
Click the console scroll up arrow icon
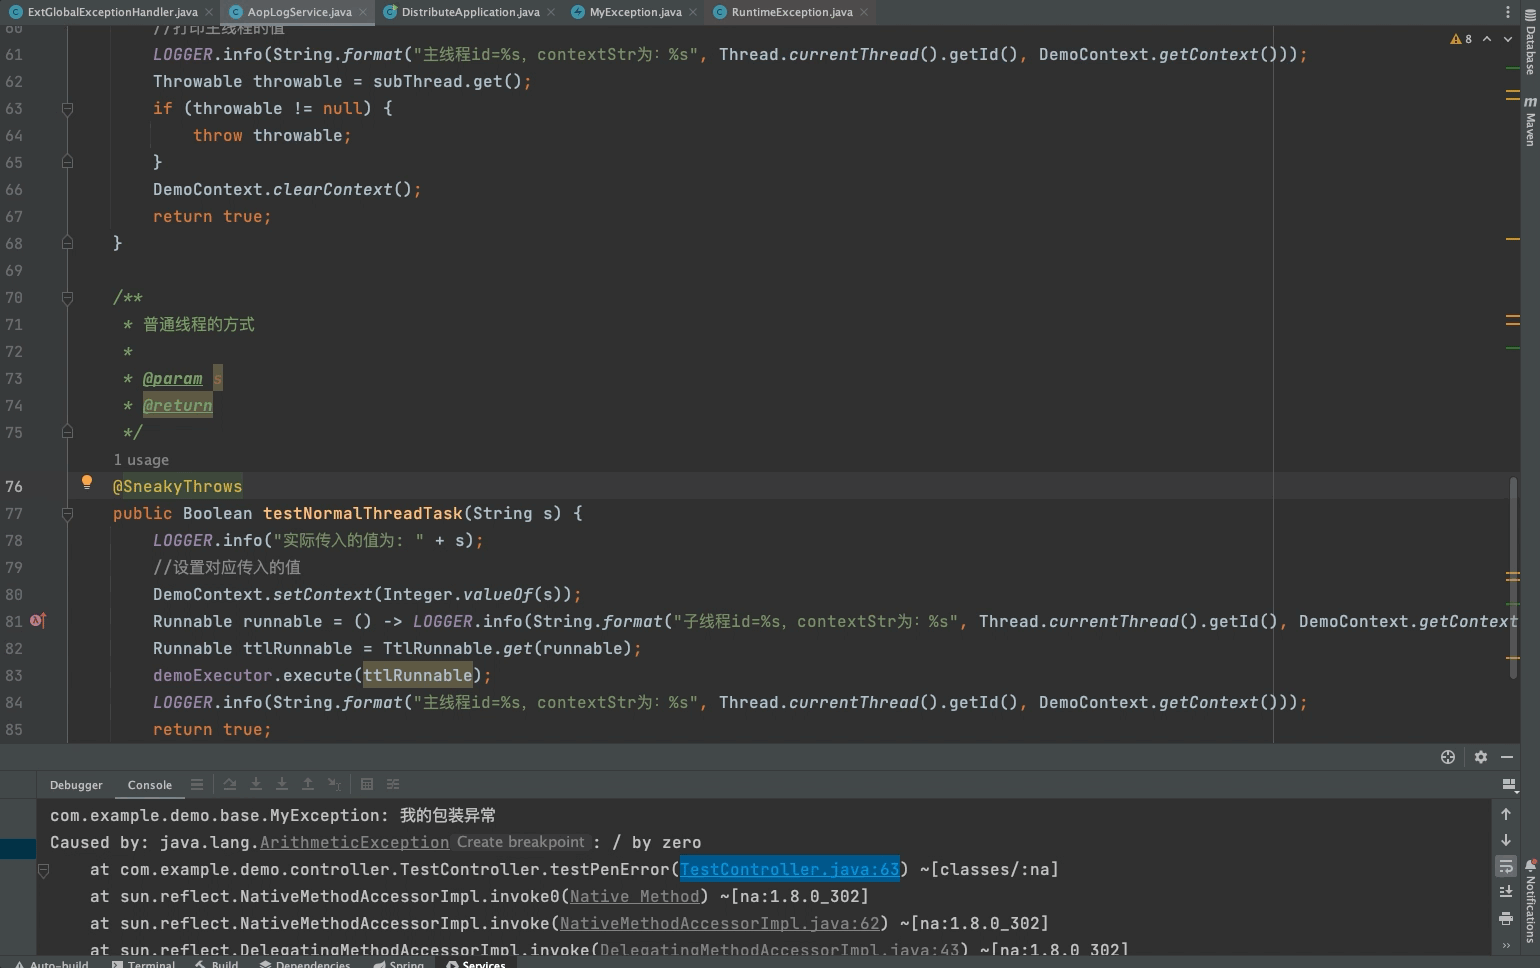point(1506,814)
